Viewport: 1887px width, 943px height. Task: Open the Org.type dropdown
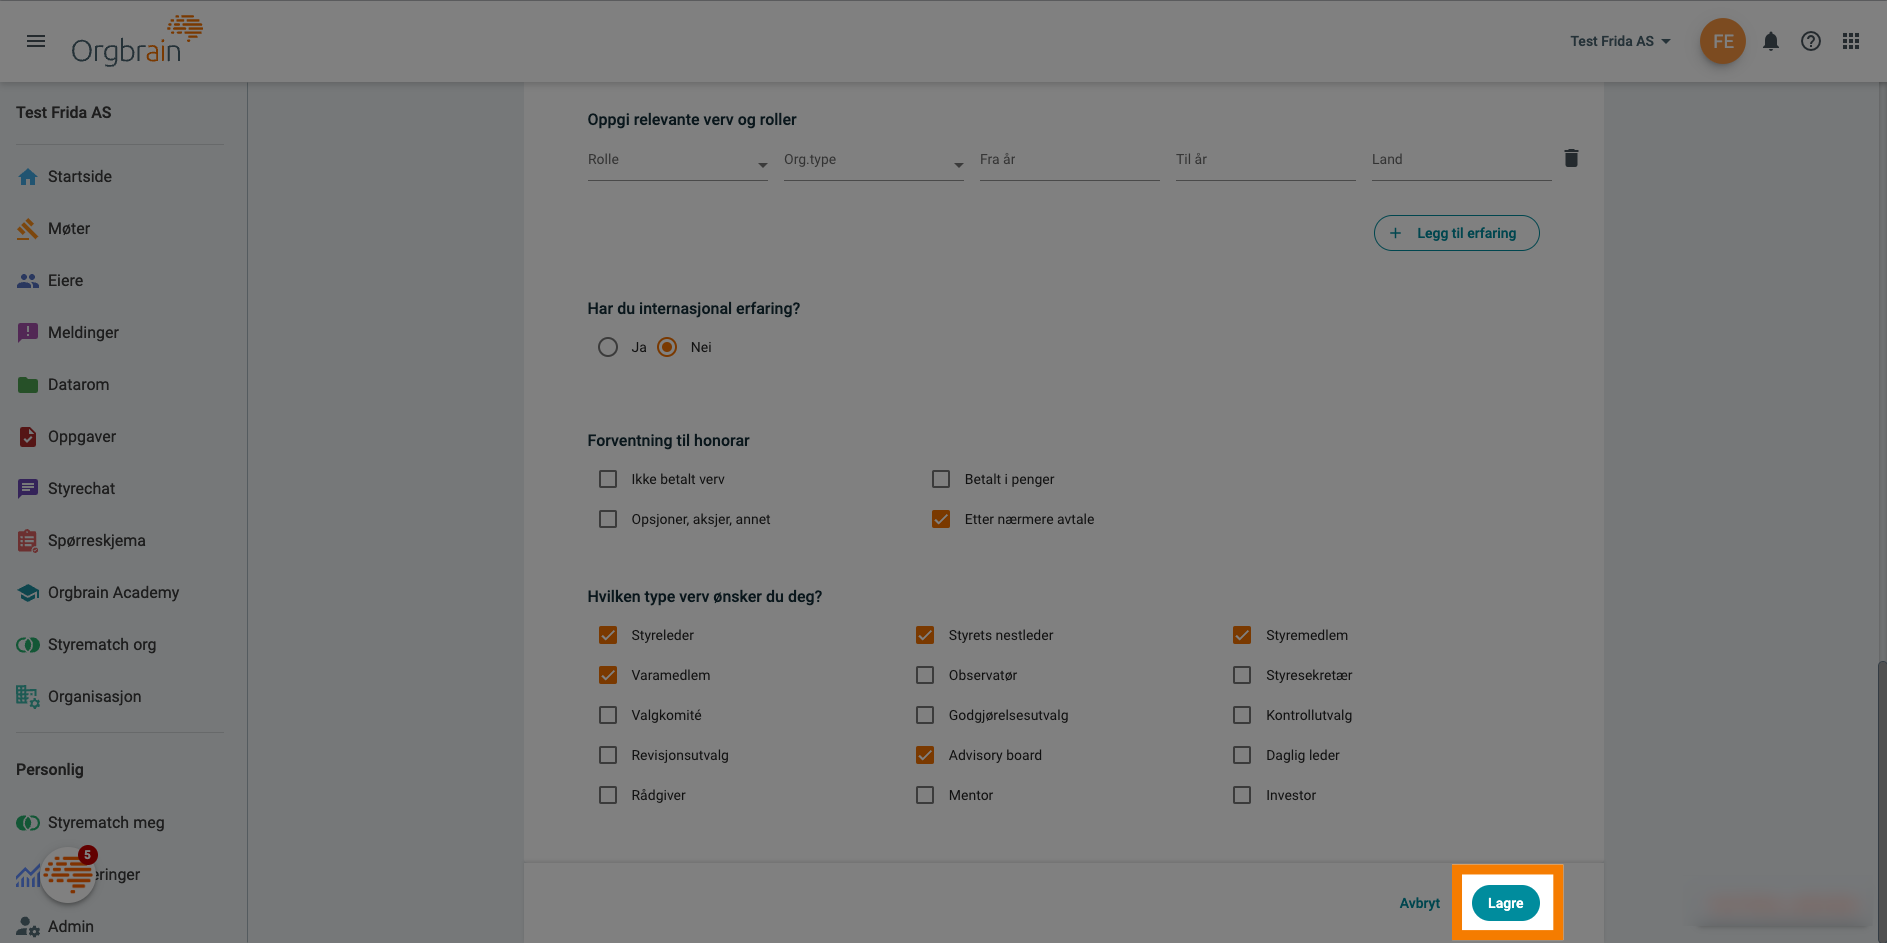coord(874,161)
